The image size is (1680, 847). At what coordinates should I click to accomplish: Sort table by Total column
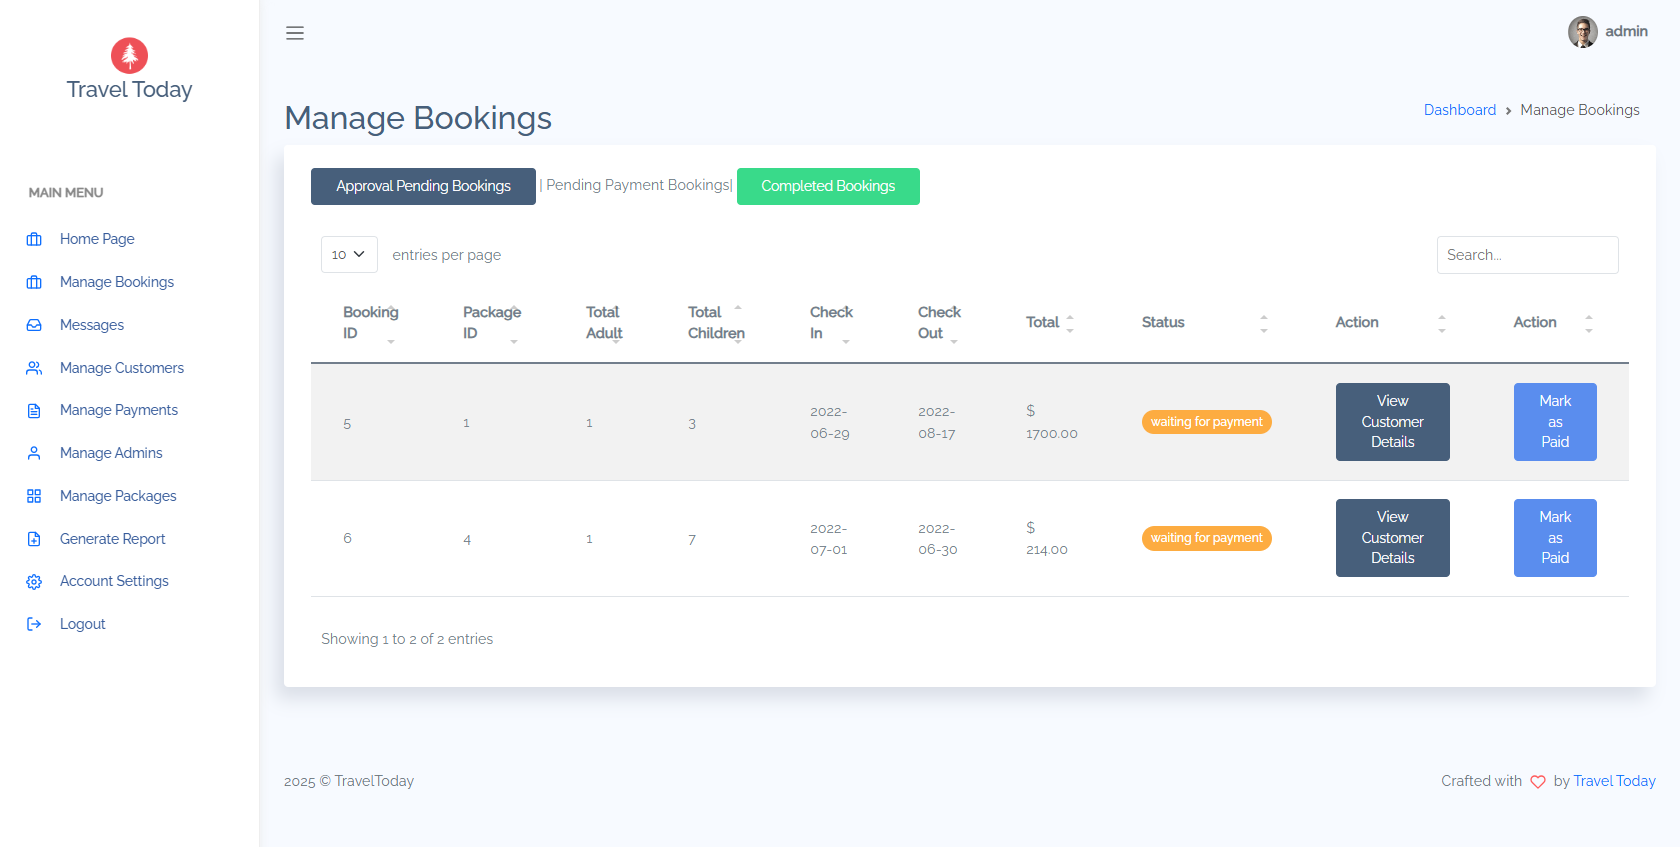[x=1050, y=322]
